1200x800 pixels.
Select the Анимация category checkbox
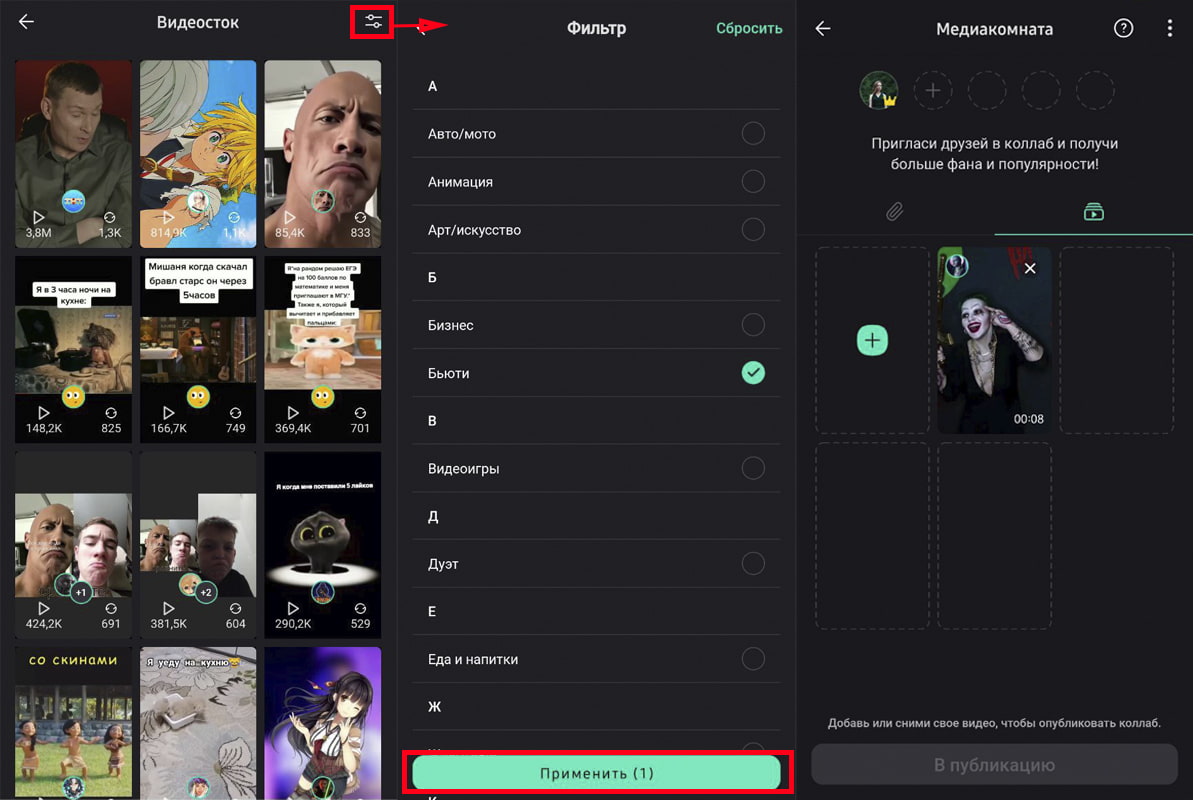click(x=753, y=182)
